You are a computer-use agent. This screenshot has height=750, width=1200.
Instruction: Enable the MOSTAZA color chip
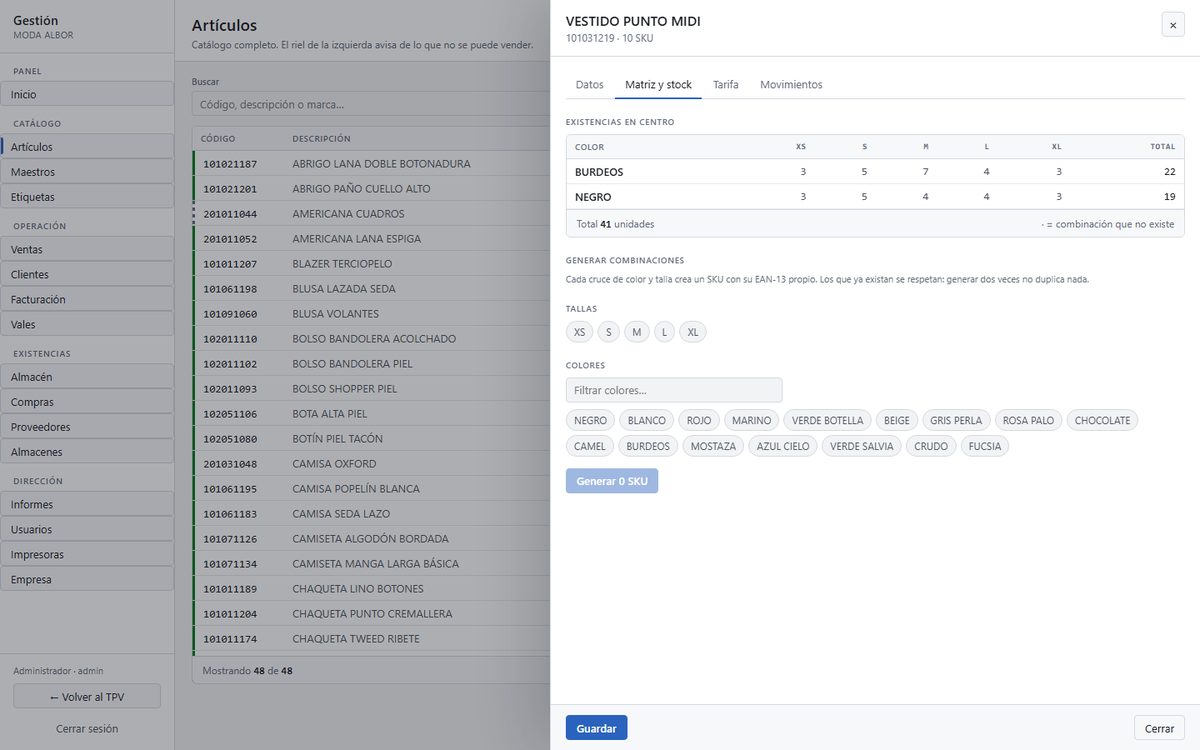pos(713,447)
